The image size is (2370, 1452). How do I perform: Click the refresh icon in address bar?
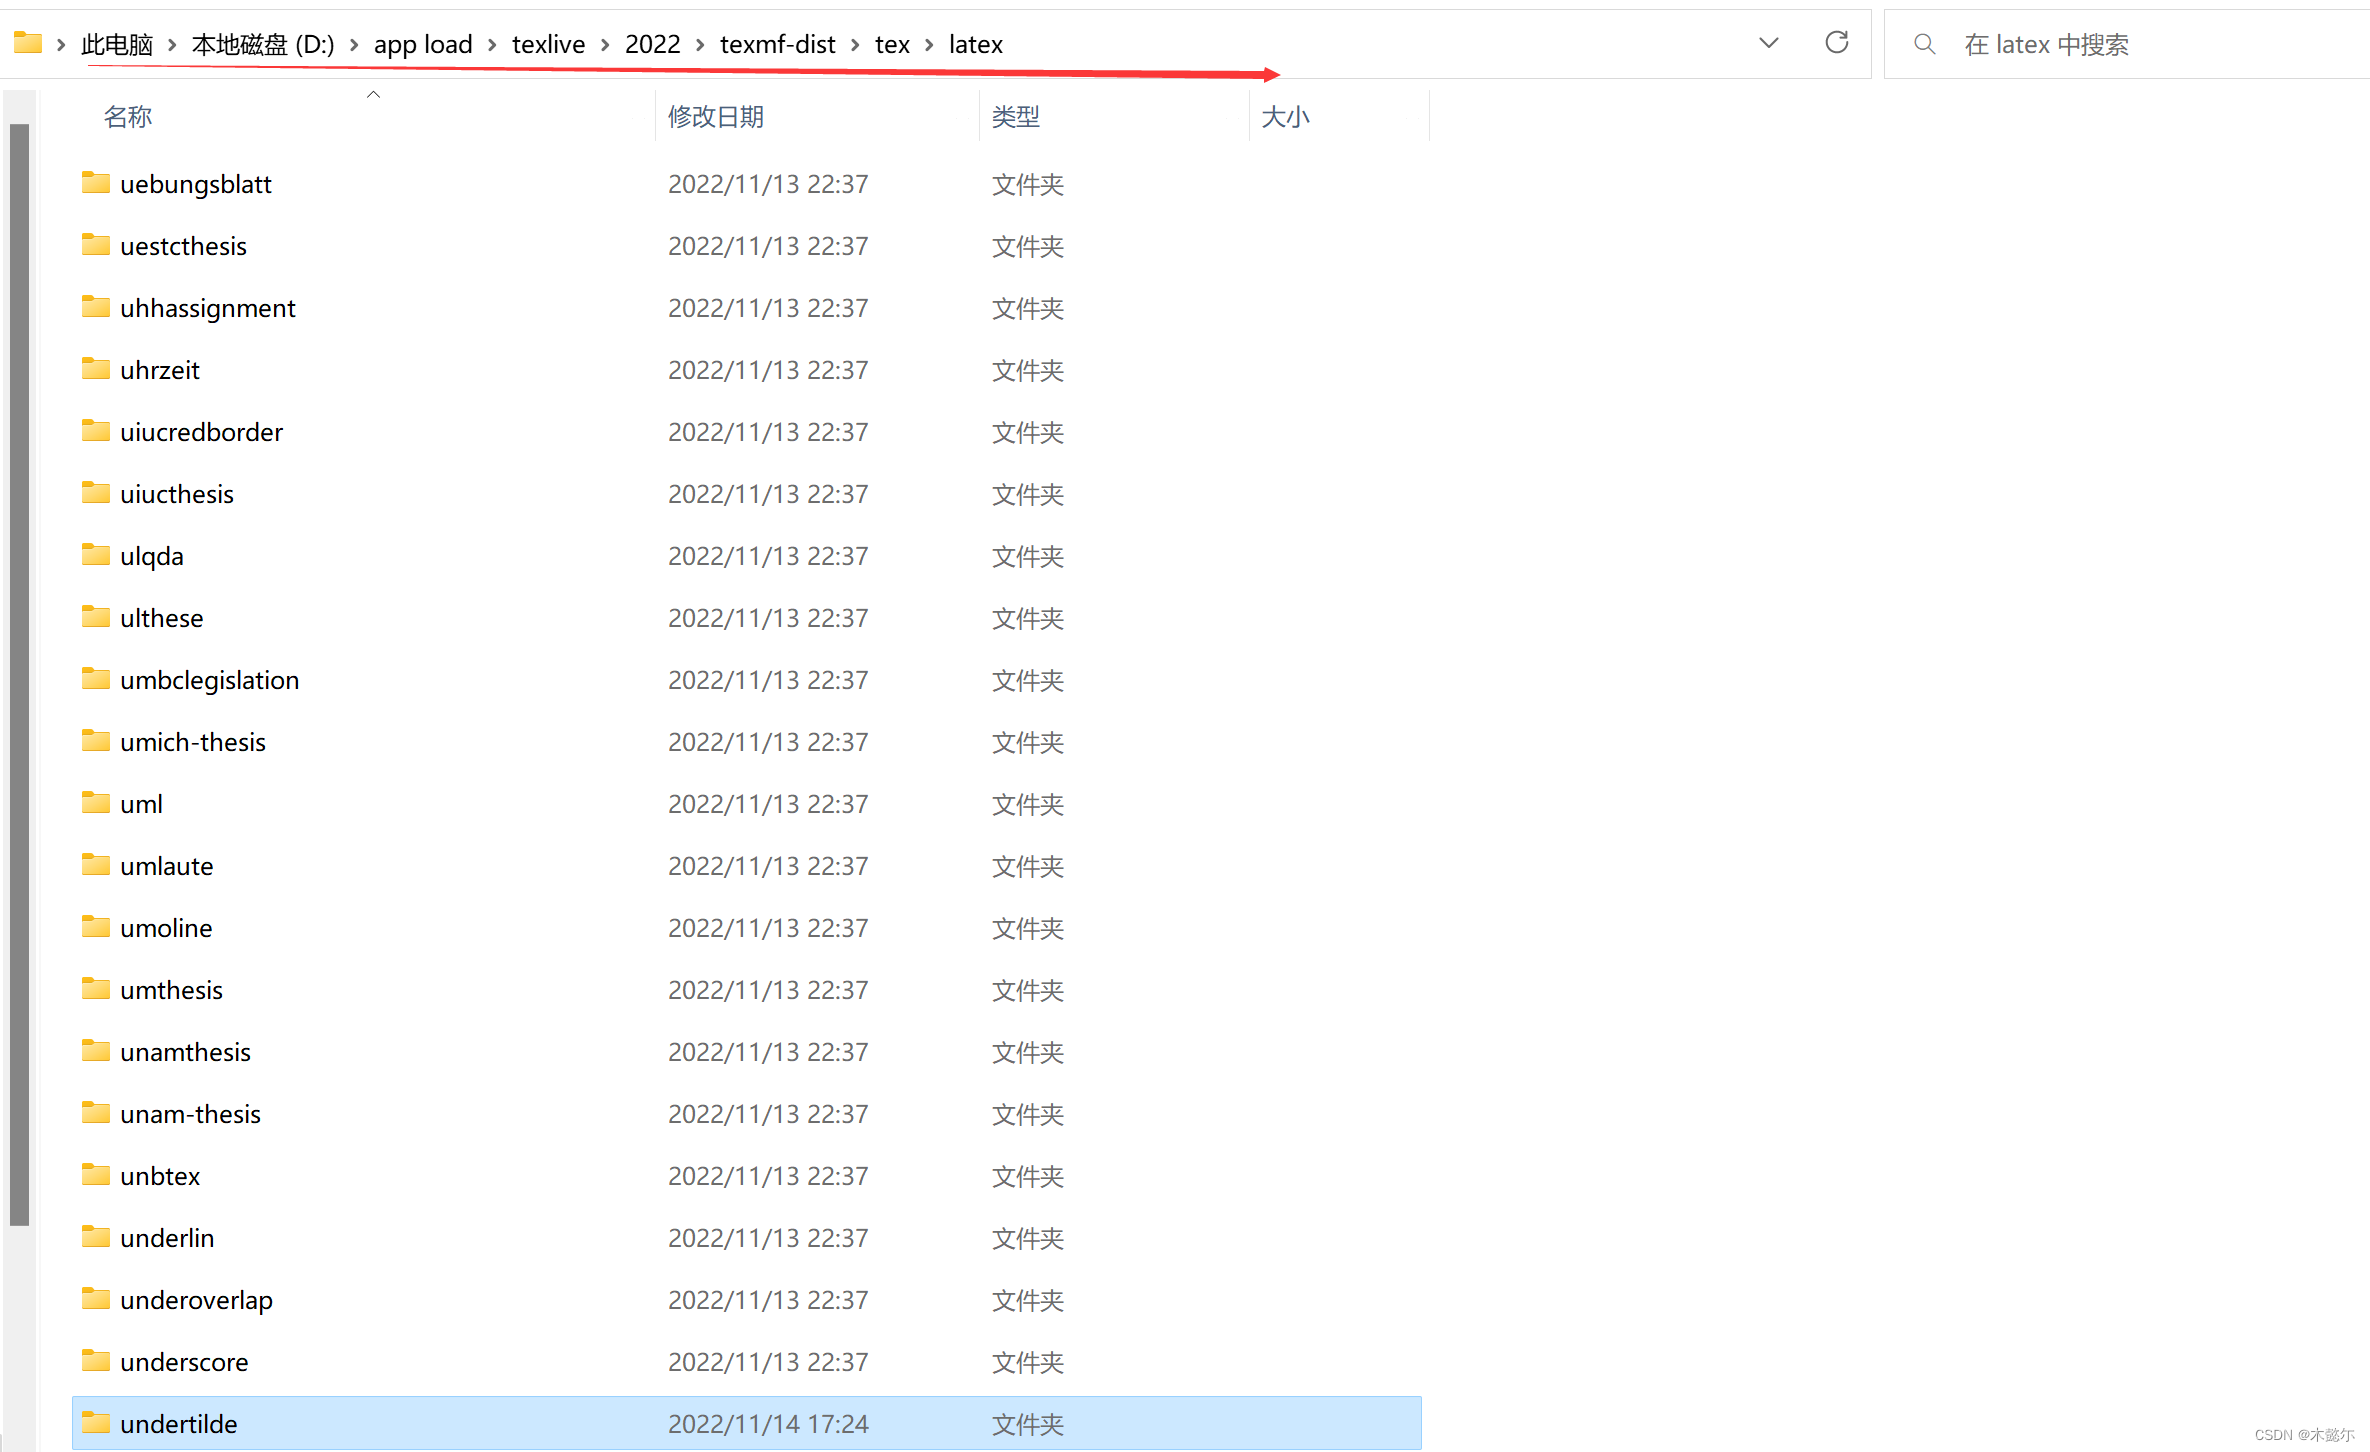(1836, 43)
